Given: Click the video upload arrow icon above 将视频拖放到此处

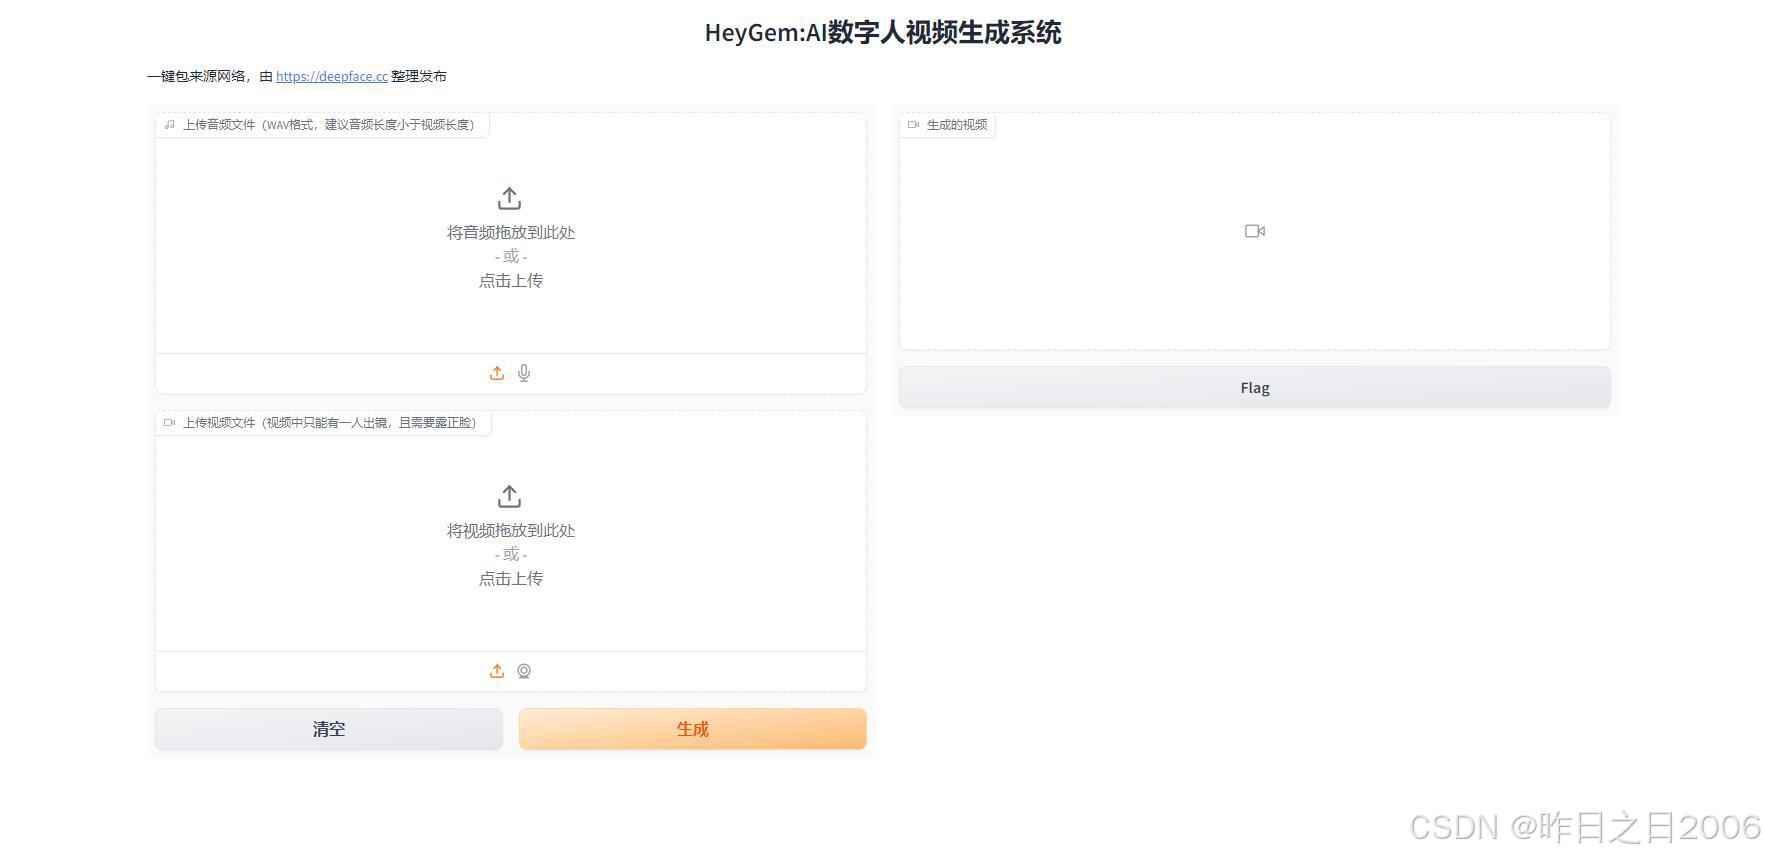Looking at the screenshot, I should pyautogui.click(x=510, y=496).
